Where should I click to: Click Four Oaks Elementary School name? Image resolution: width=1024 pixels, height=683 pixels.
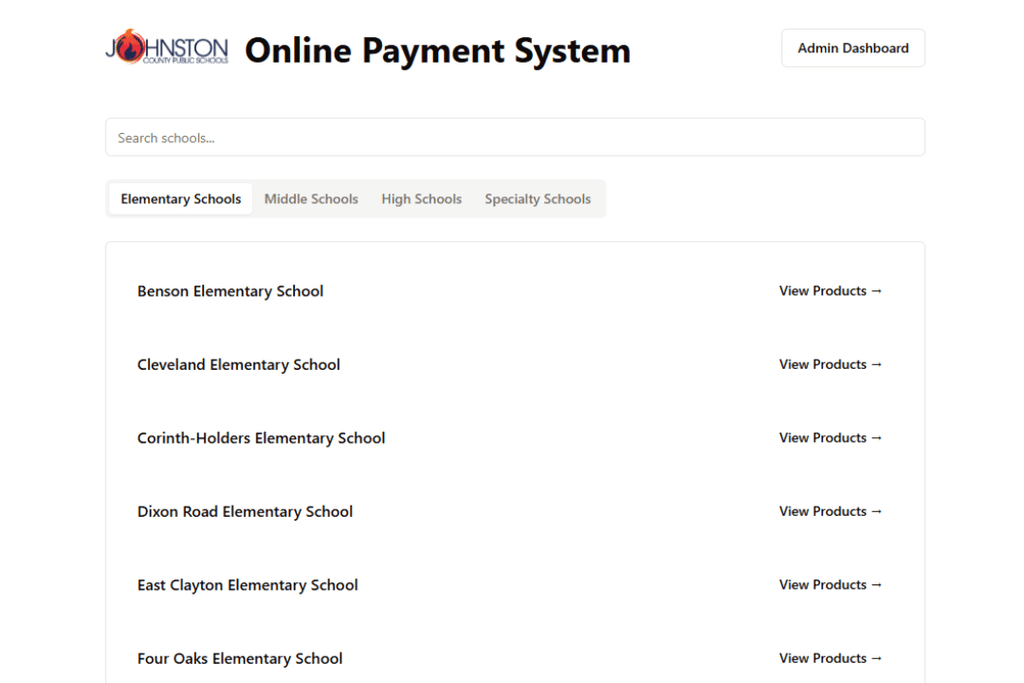[x=240, y=658]
